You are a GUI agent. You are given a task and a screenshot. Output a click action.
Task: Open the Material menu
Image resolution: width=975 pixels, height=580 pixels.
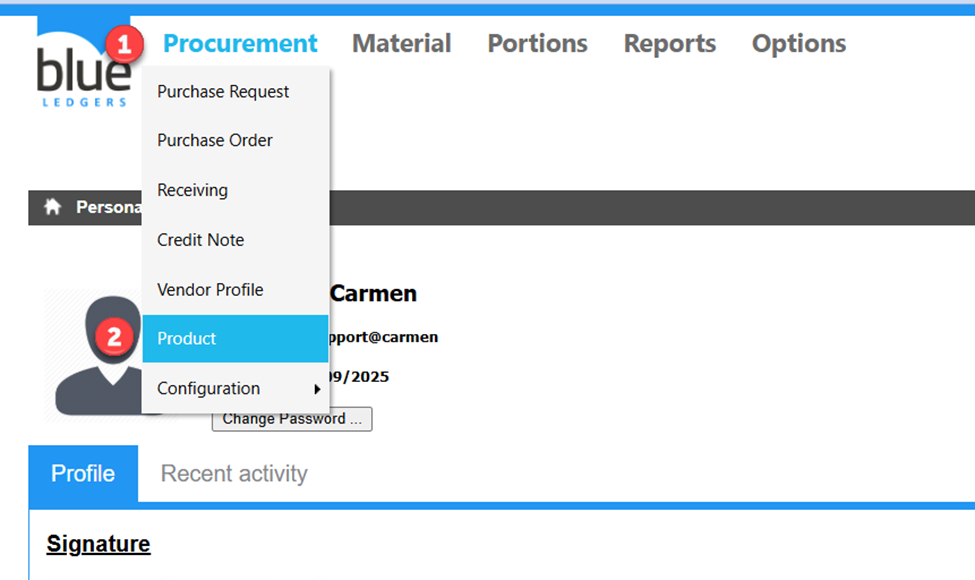pos(401,44)
